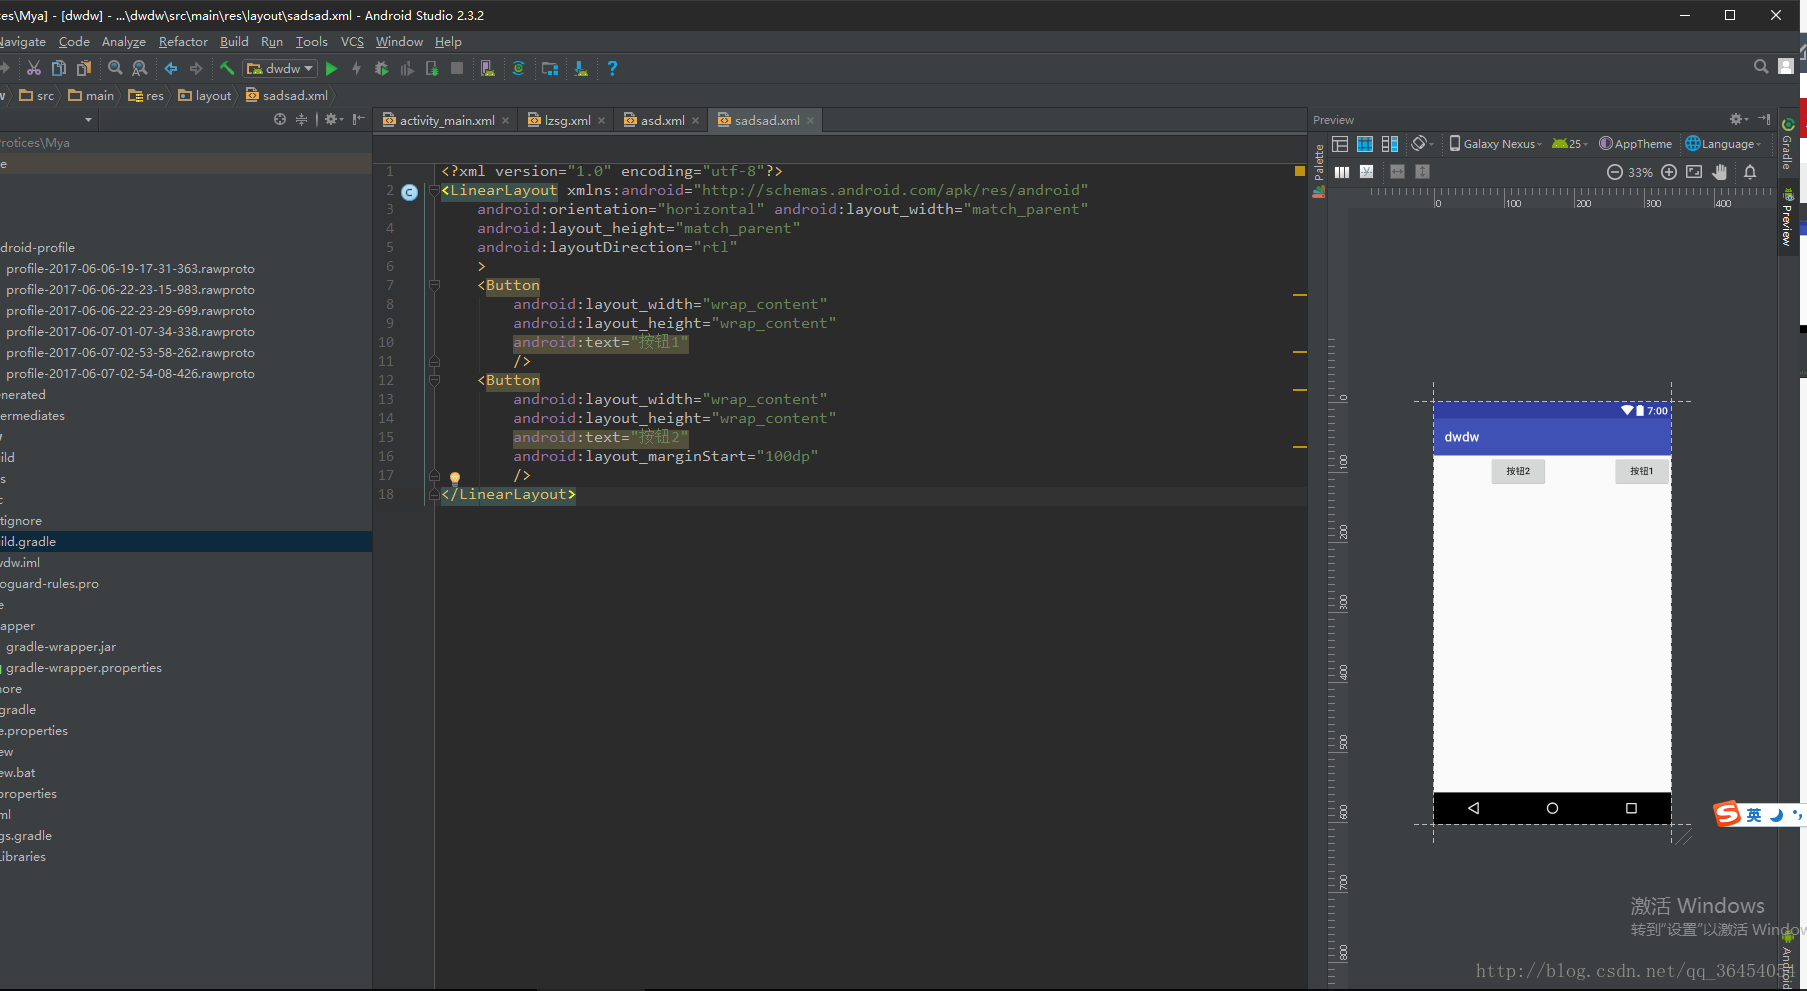Open API level 25 dropdown
This screenshot has width=1807, height=991.
[1569, 144]
